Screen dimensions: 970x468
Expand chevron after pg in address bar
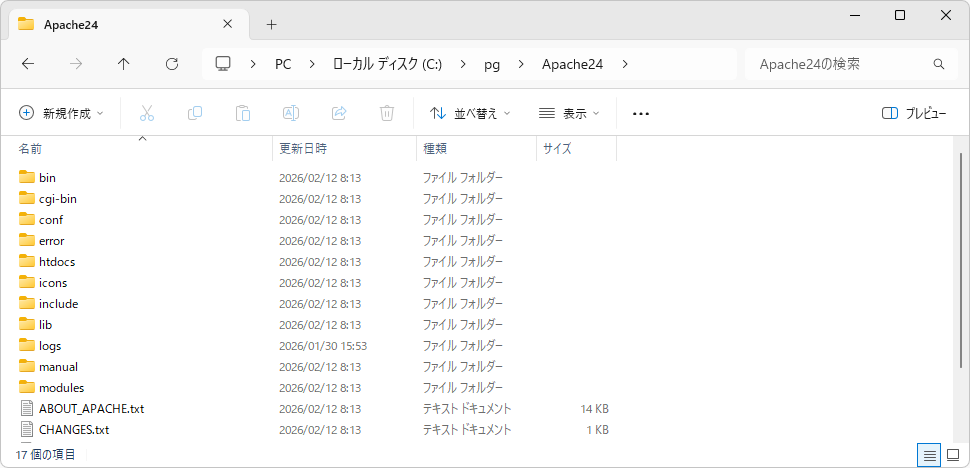click(x=521, y=64)
